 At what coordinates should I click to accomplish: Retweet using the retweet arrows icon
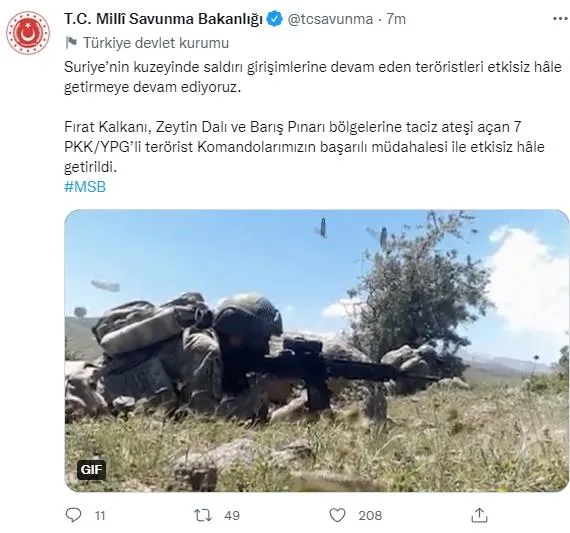pos(202,515)
